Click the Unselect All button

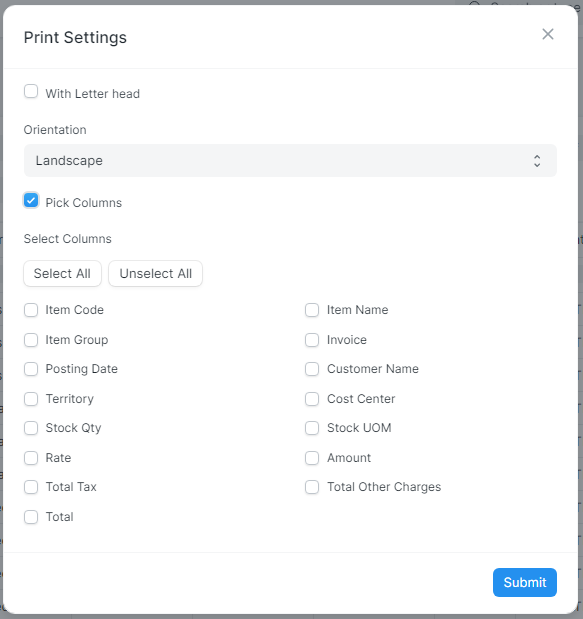click(x=156, y=273)
